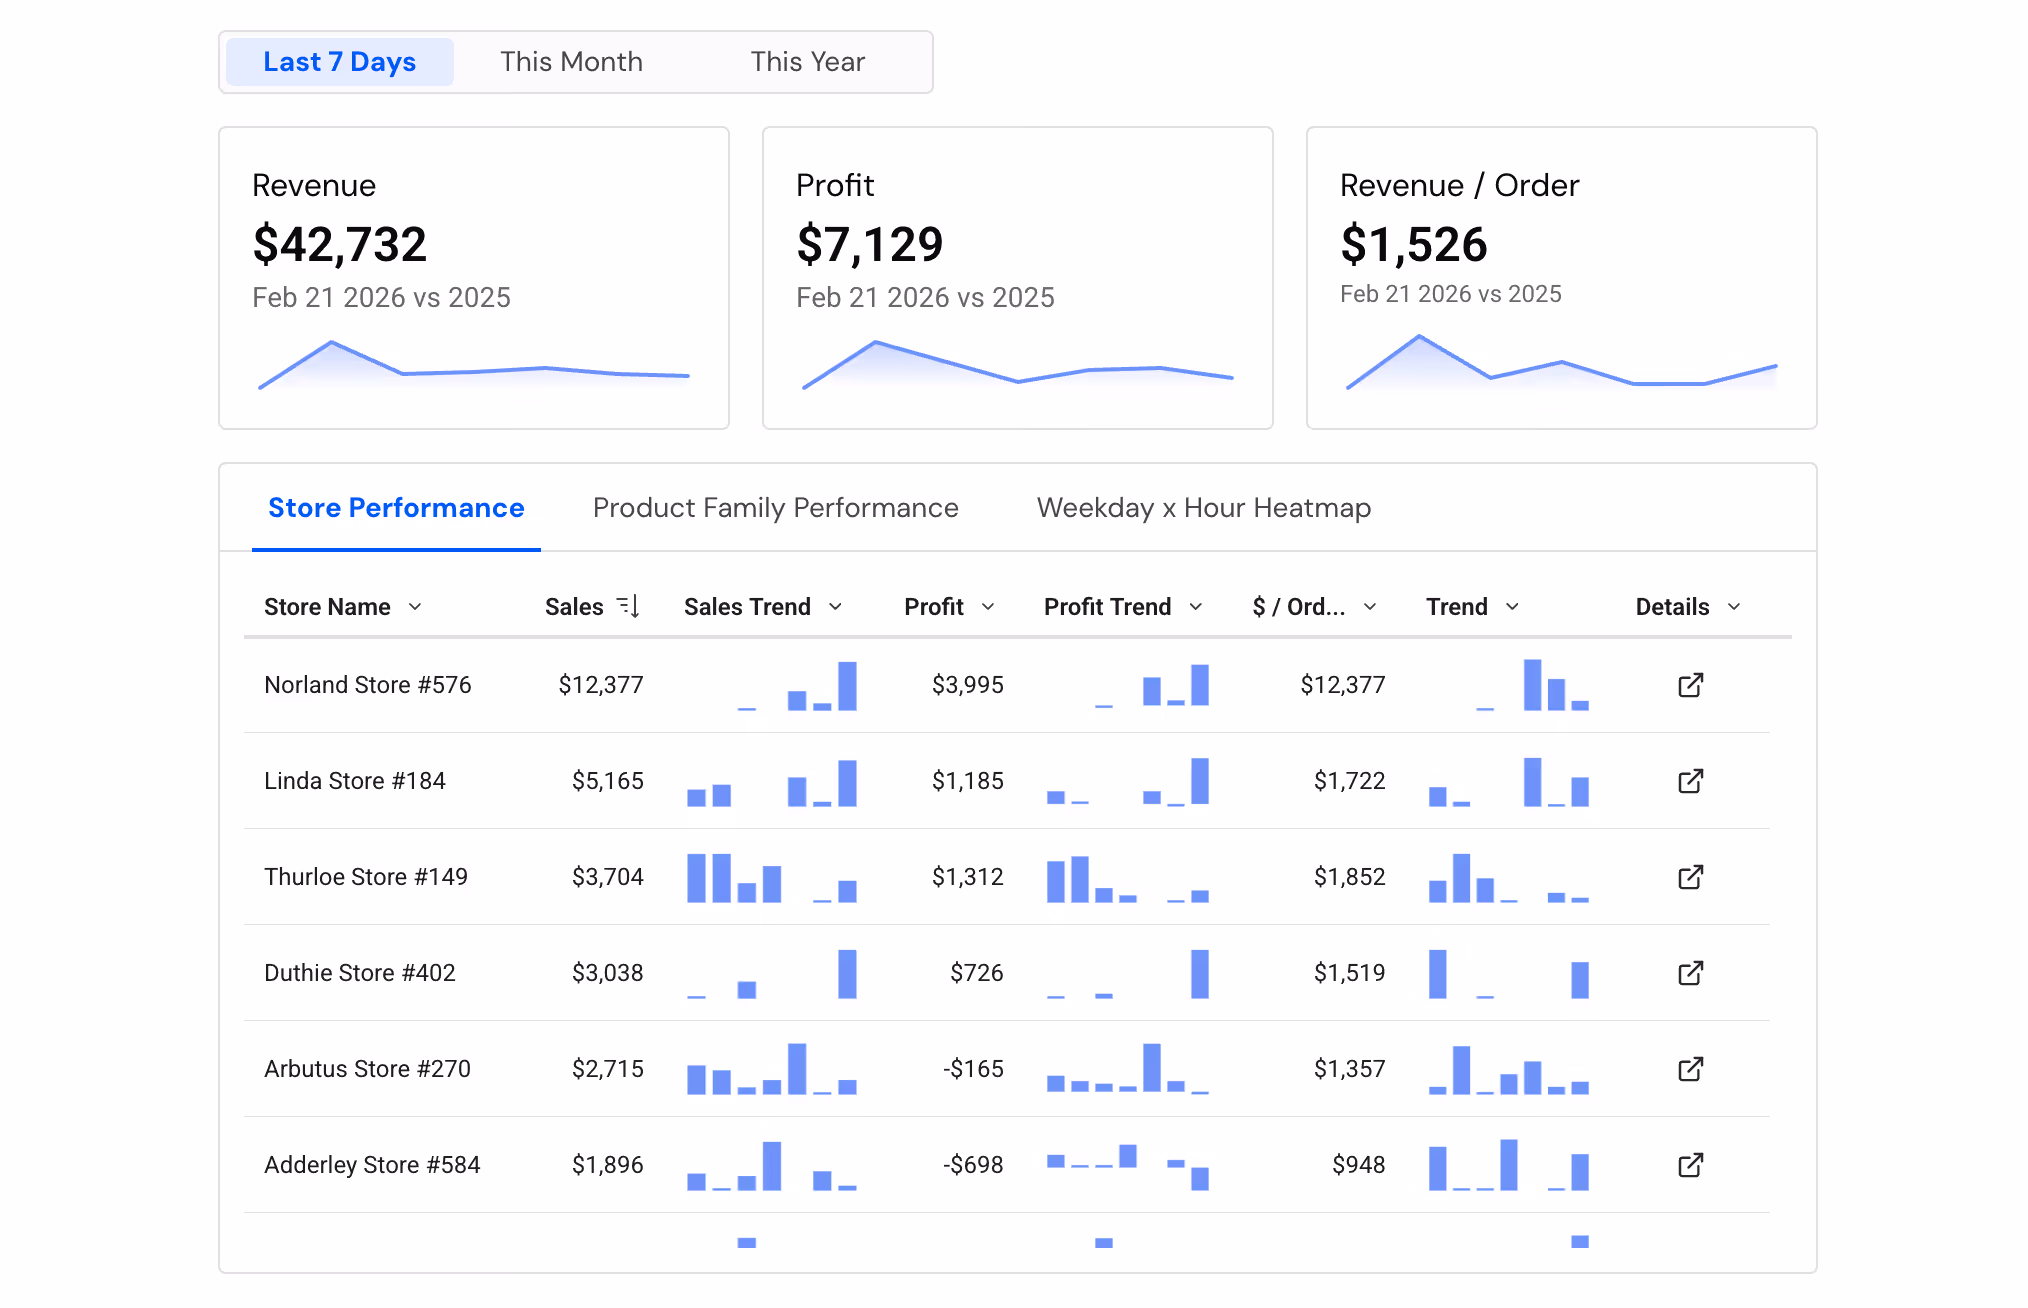
Task: Open the Weekday x Hour Heatmap tab
Action: coord(1203,508)
